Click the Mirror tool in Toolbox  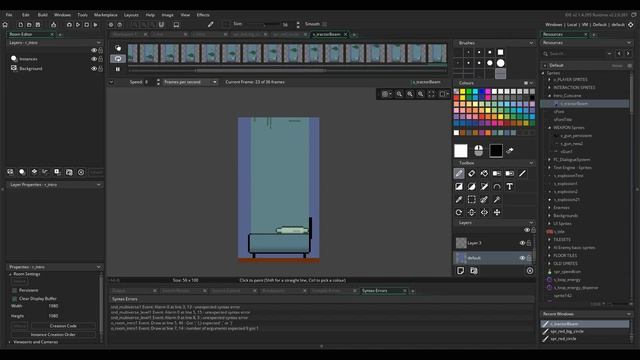pyautogui.click(x=484, y=212)
